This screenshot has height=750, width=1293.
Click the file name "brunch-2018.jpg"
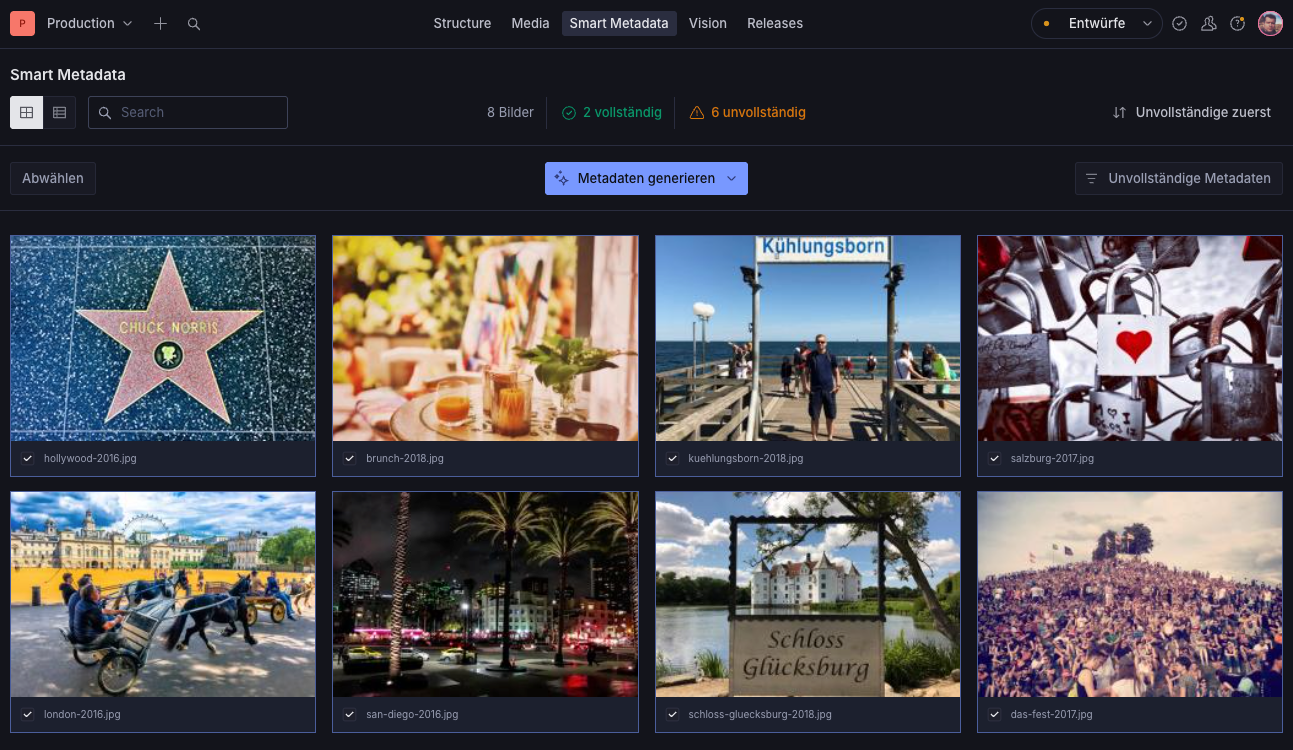coord(405,458)
